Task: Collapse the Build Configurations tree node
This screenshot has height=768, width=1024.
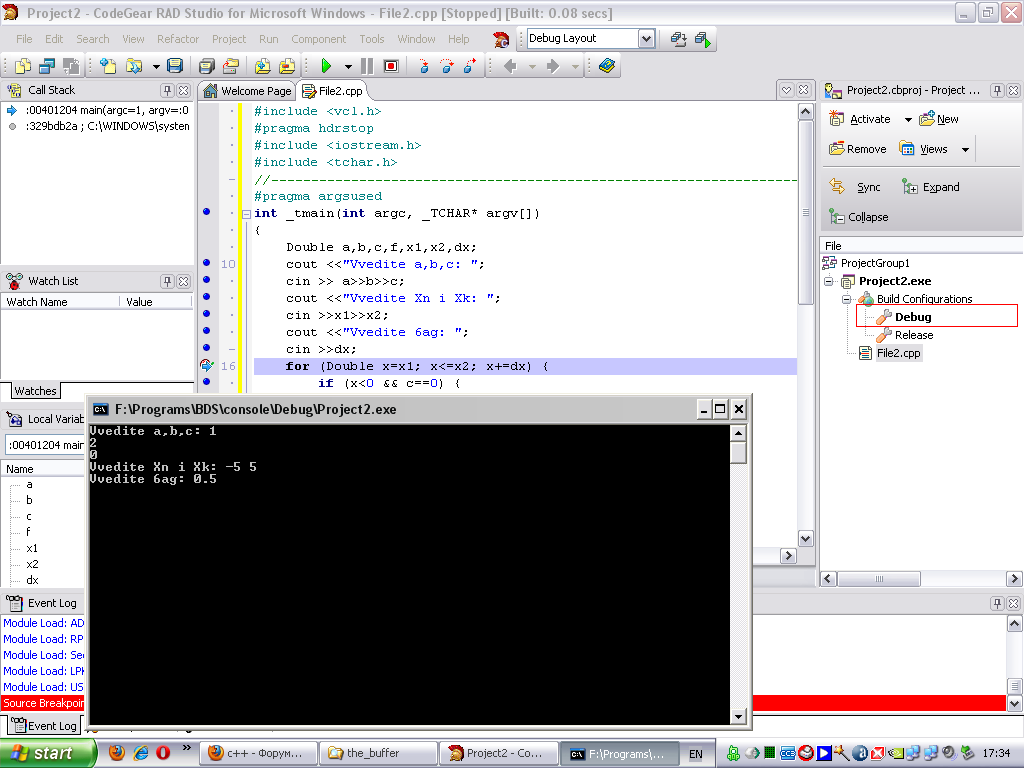Action: tap(846, 299)
